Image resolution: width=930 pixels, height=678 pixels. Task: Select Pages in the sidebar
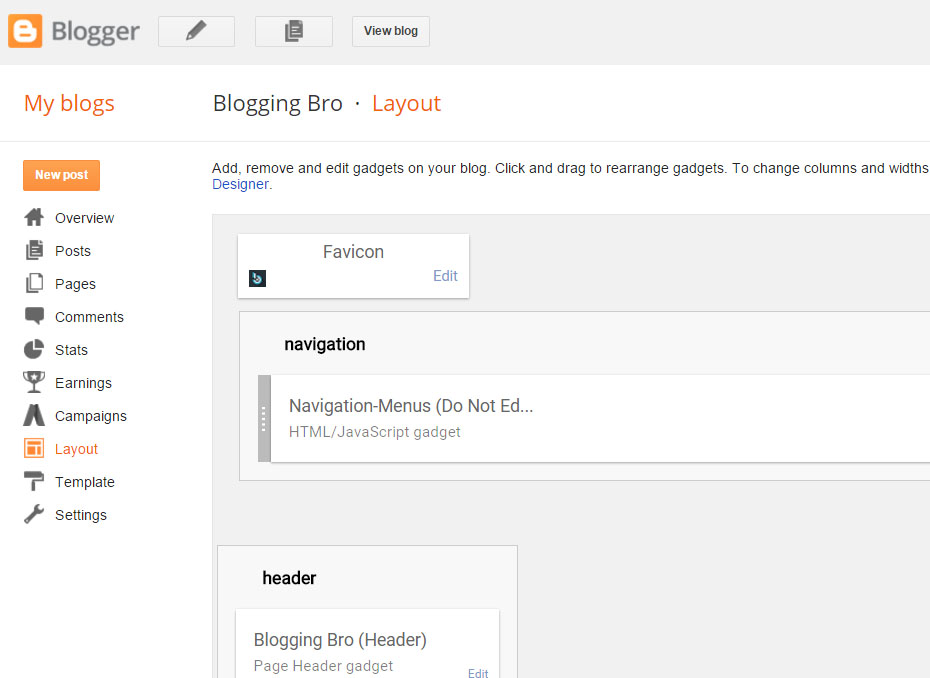coord(75,284)
